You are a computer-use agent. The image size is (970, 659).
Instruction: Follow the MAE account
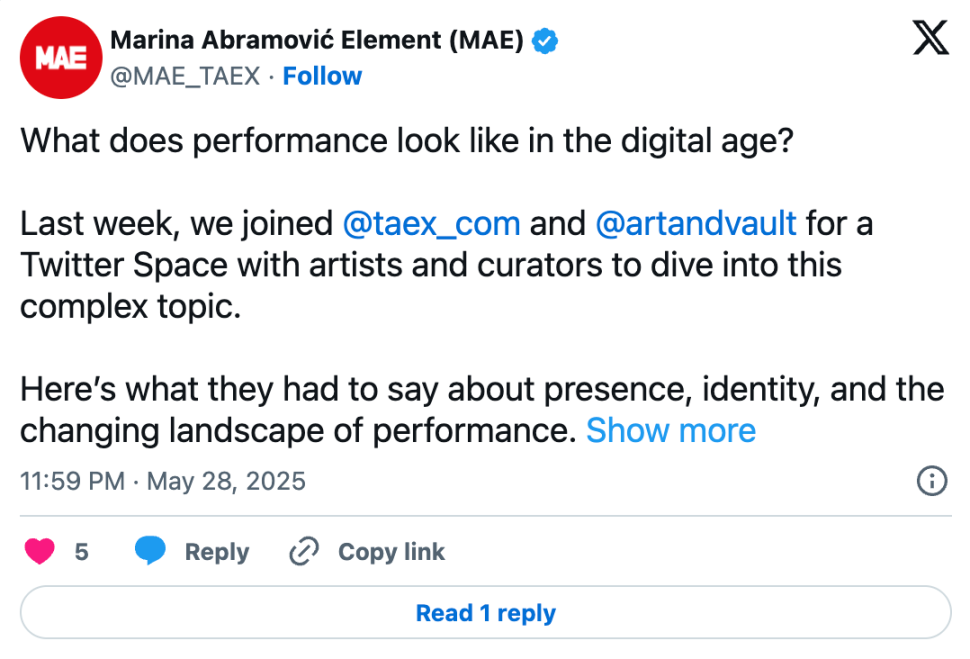[322, 76]
